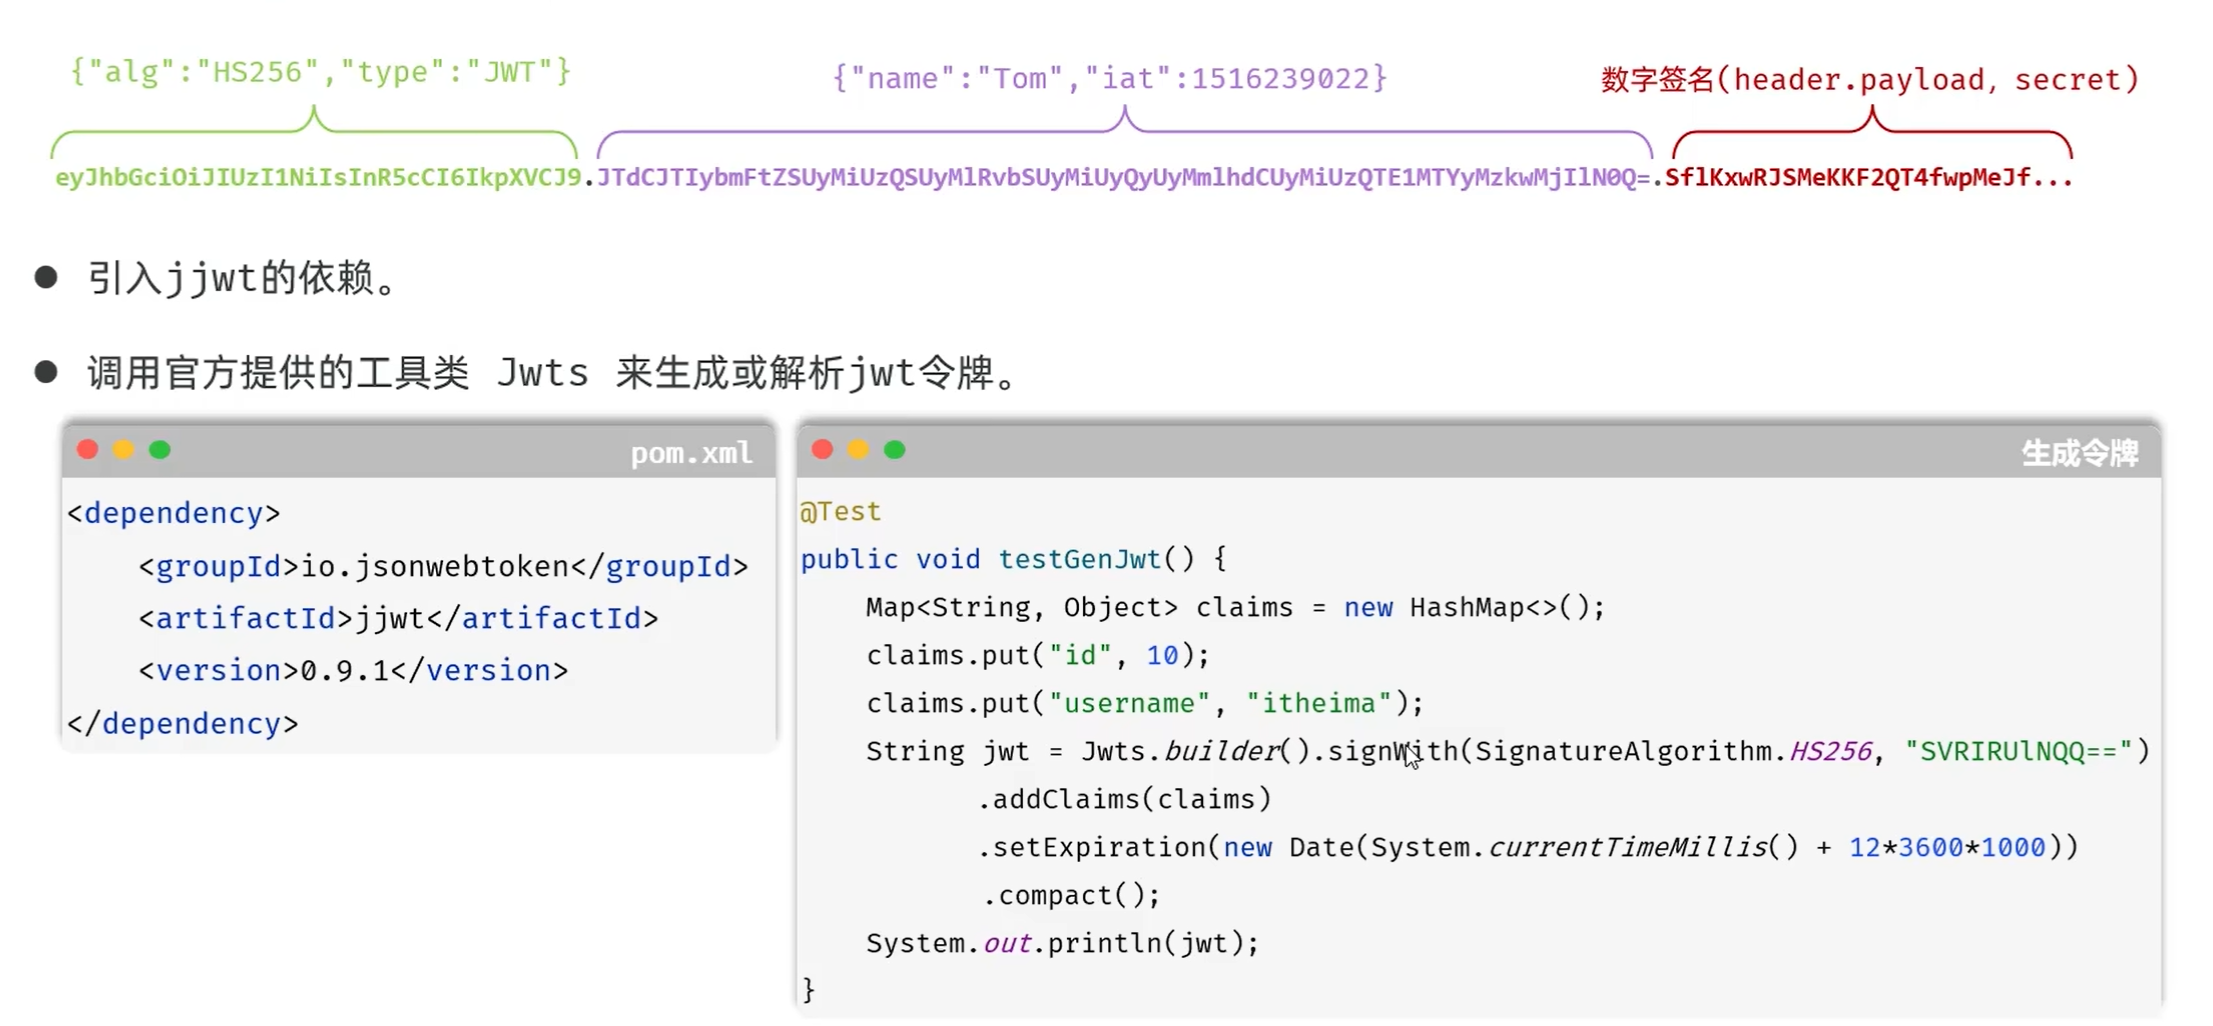Select the 生成令牌 window title

[x=2080, y=453]
